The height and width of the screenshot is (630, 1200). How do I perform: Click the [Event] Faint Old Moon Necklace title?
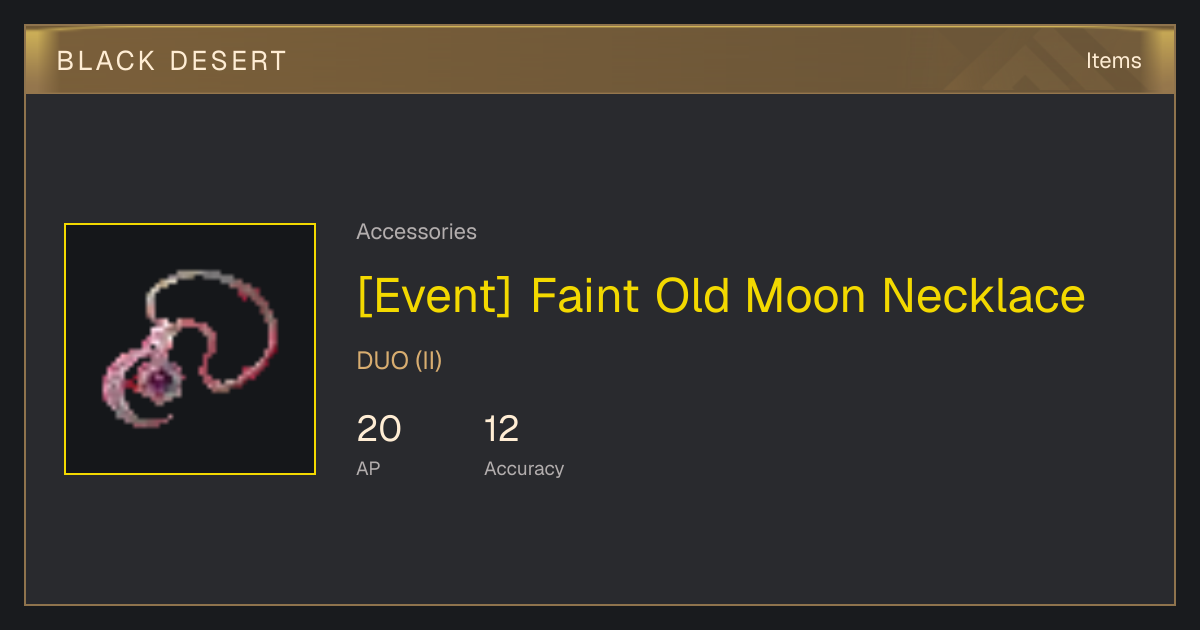click(x=721, y=296)
